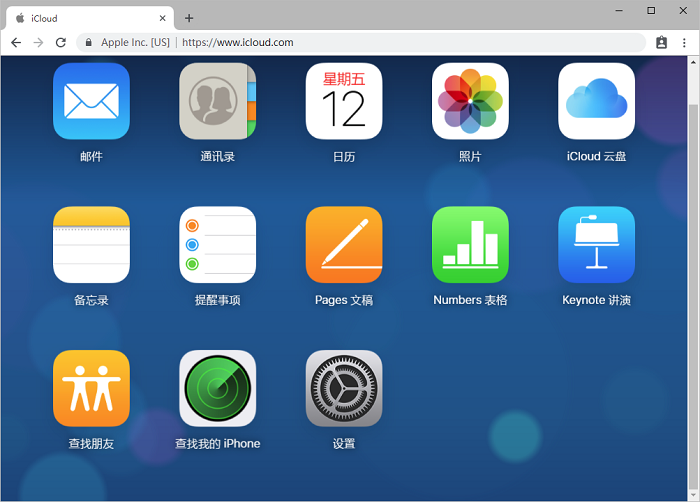Click the Keynote 讲演 label text
700x502 pixels.
(x=596, y=300)
